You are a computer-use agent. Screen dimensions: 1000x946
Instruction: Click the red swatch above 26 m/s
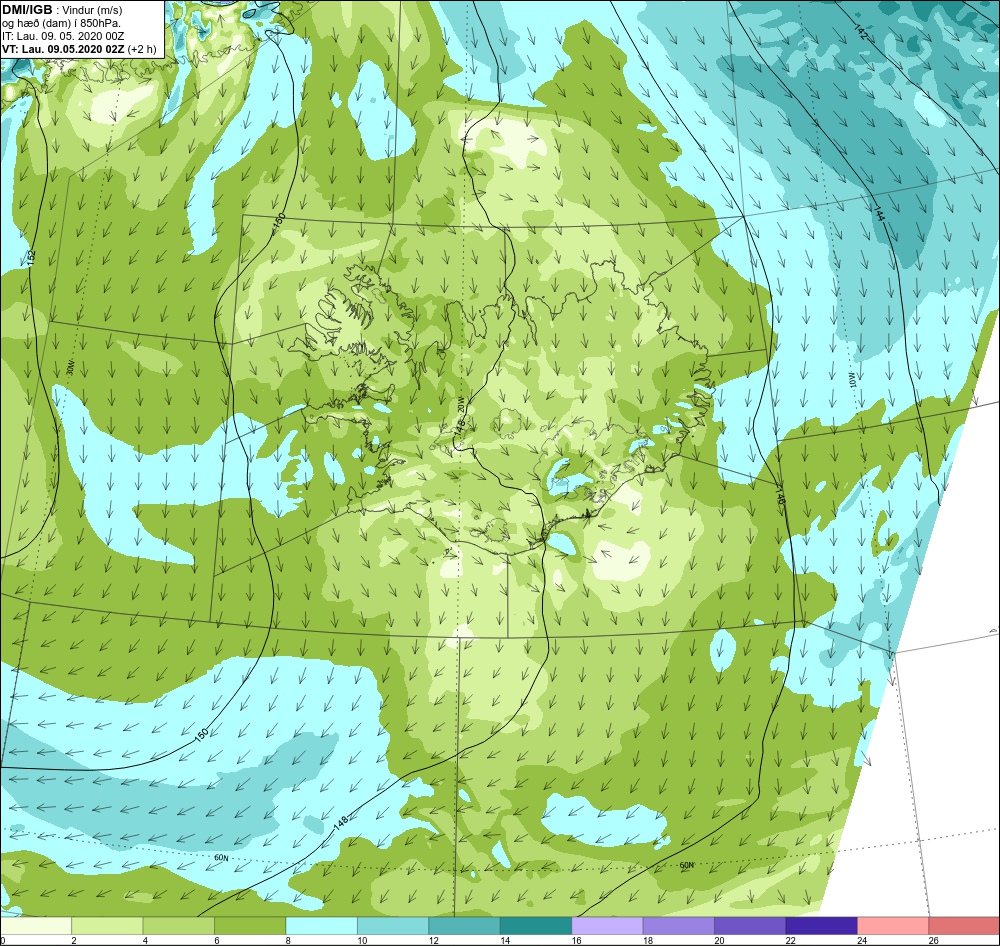pos(964,926)
